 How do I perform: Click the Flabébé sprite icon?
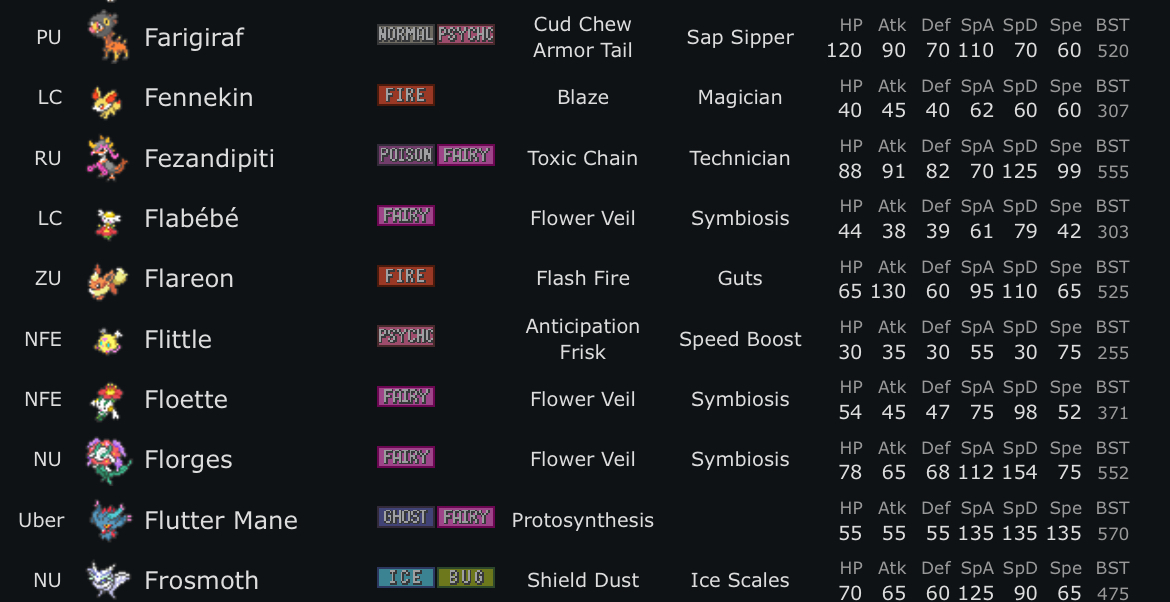(x=106, y=220)
